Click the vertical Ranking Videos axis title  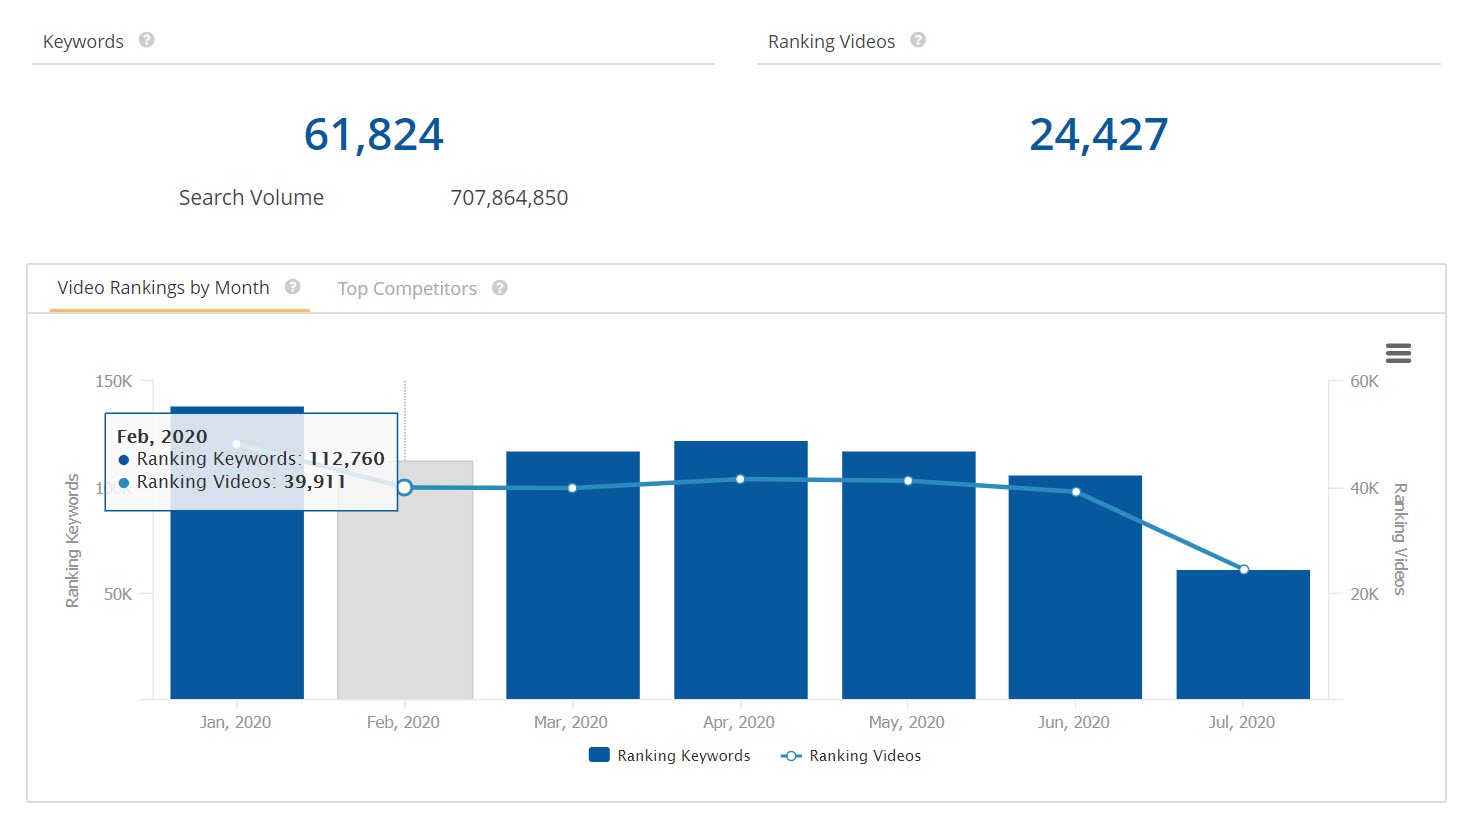pyautogui.click(x=1400, y=539)
